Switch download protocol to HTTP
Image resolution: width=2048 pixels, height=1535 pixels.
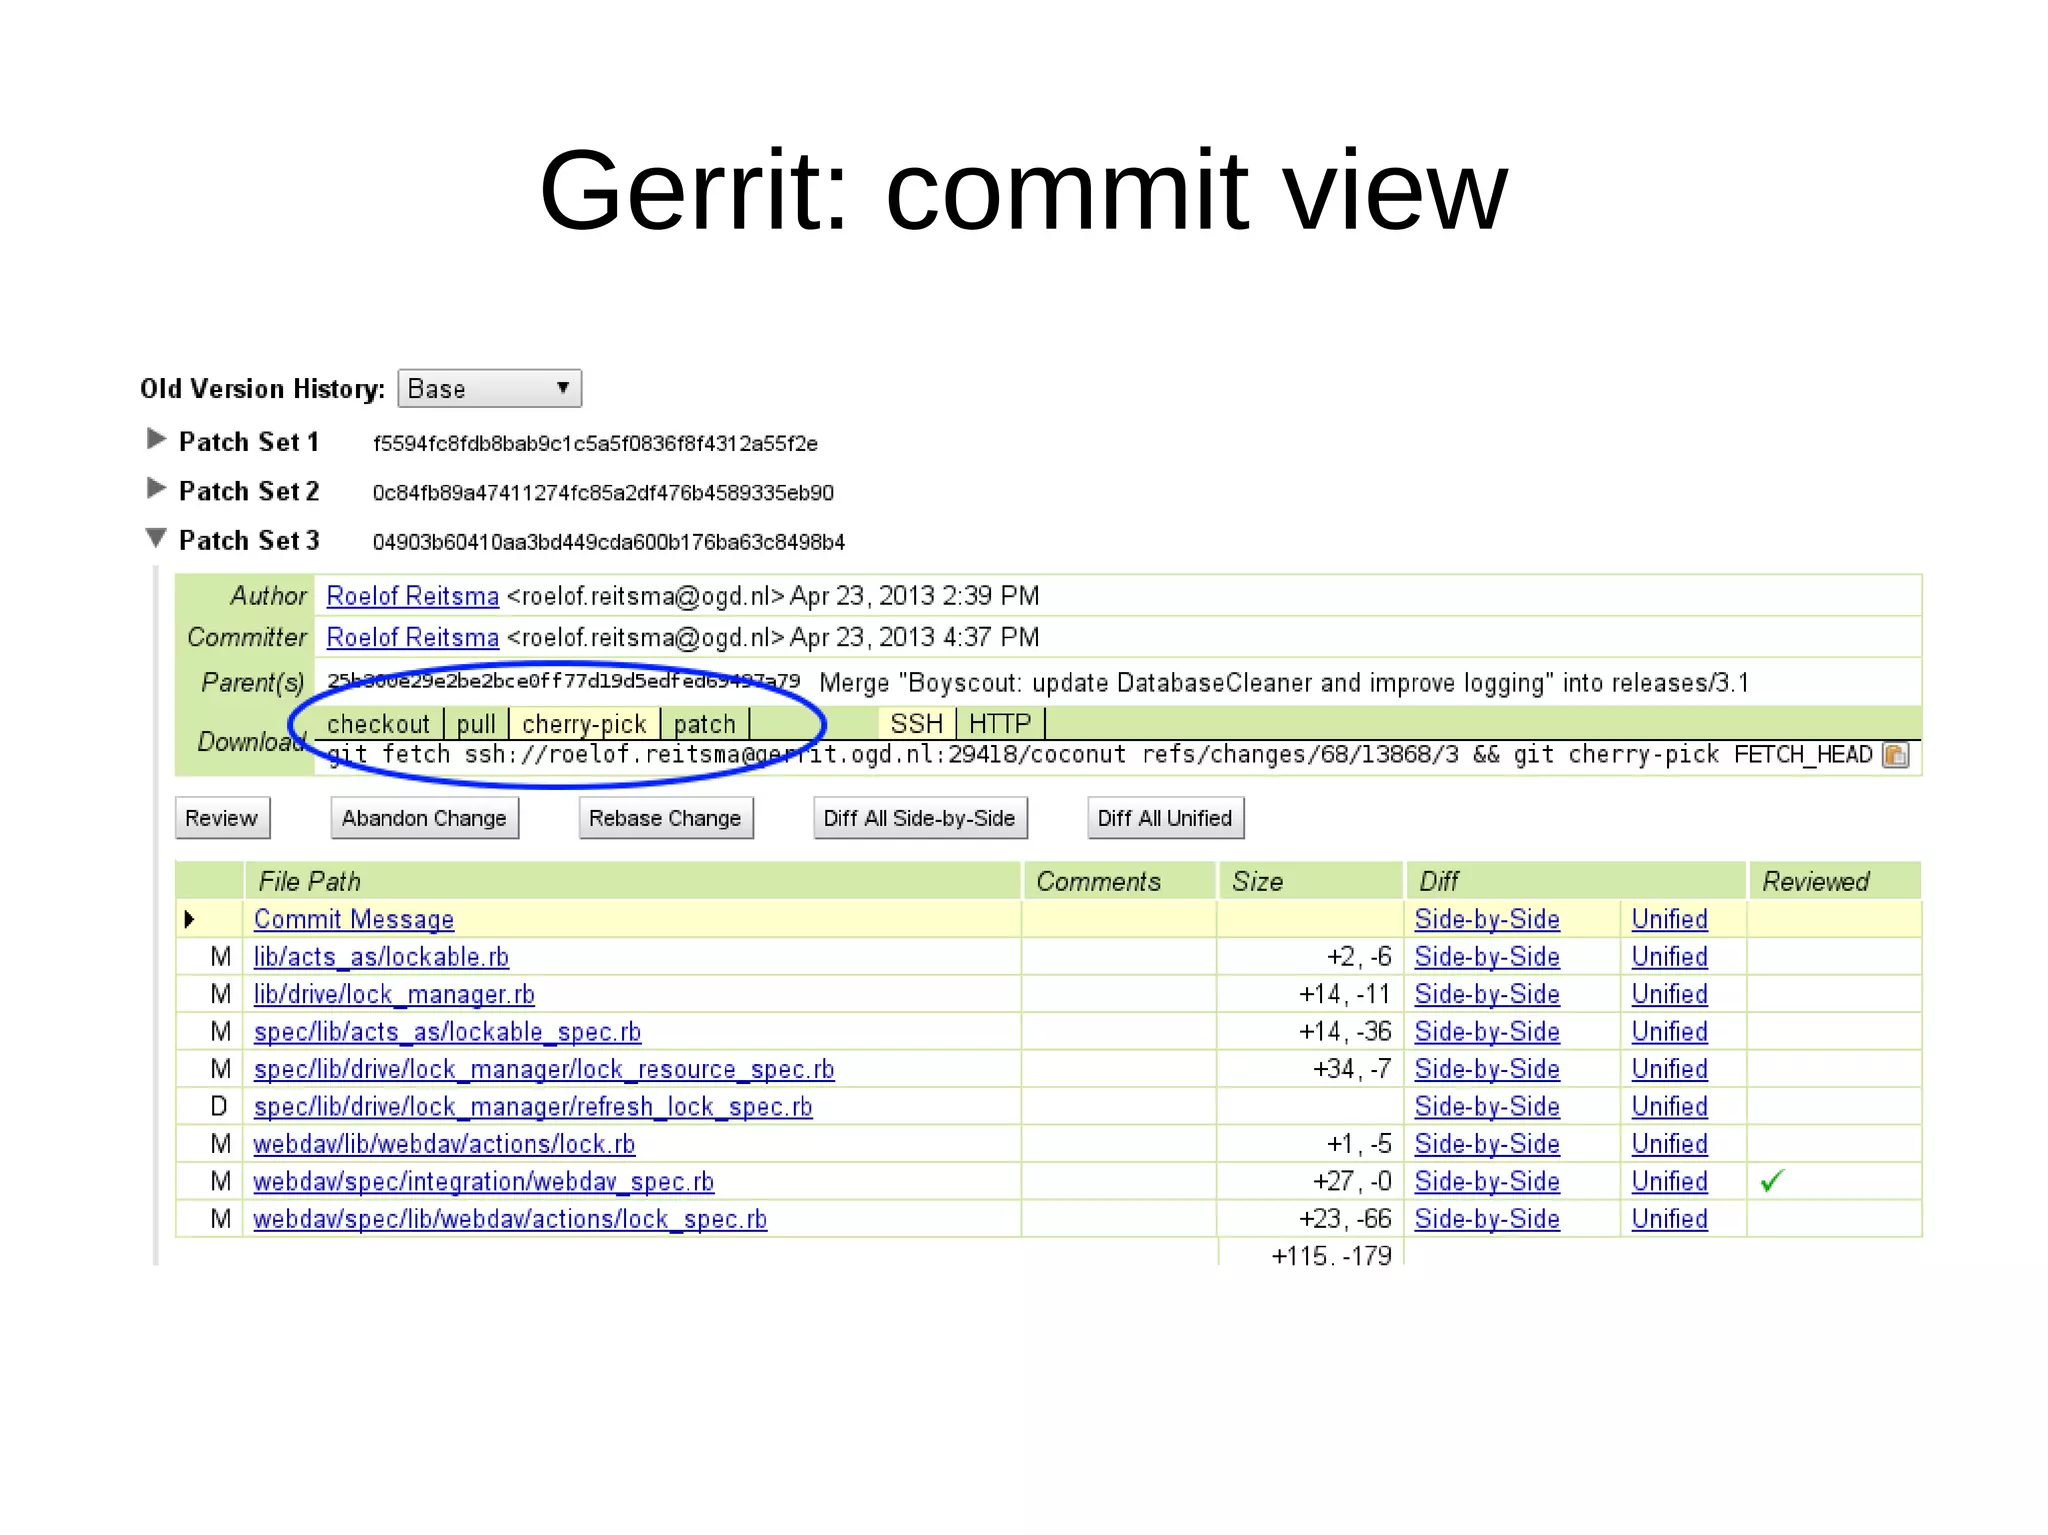tap(1000, 724)
